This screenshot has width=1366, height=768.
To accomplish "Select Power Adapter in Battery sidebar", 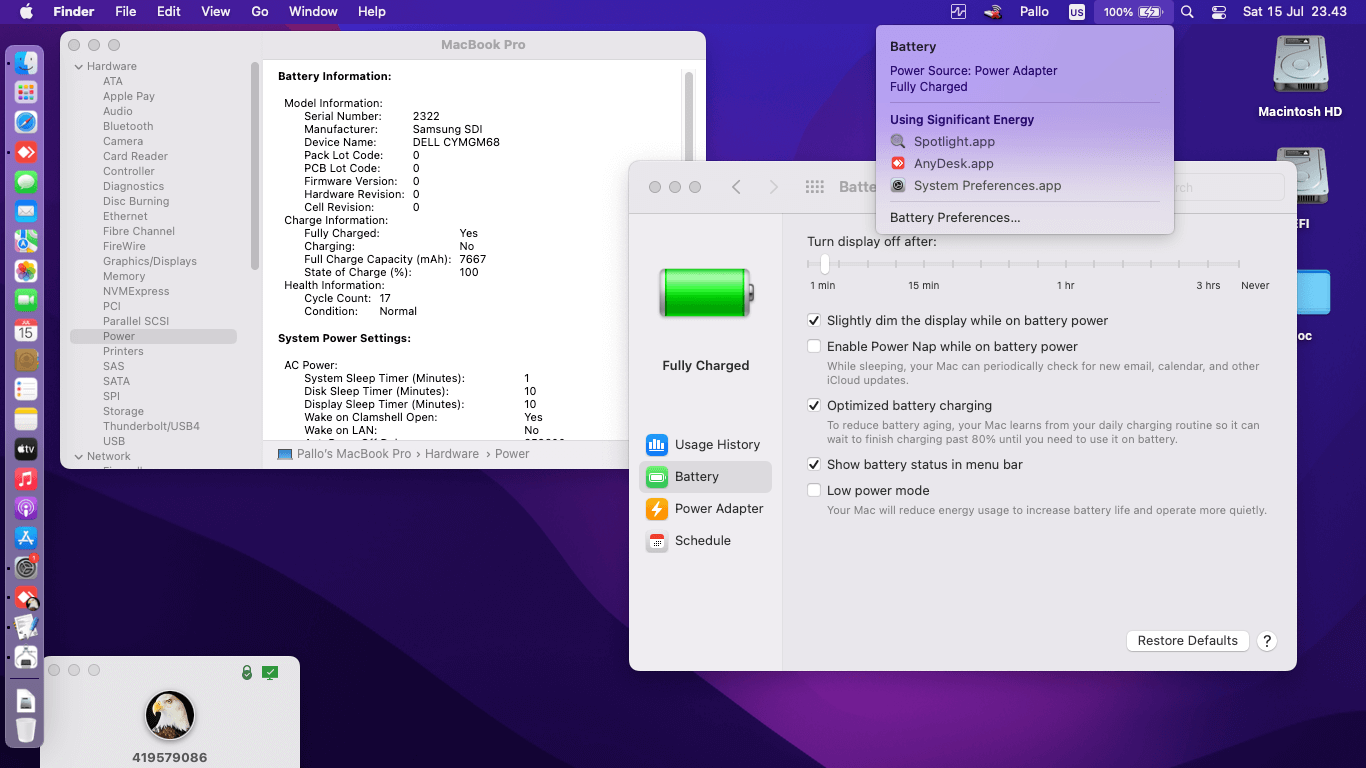I will click(x=705, y=509).
